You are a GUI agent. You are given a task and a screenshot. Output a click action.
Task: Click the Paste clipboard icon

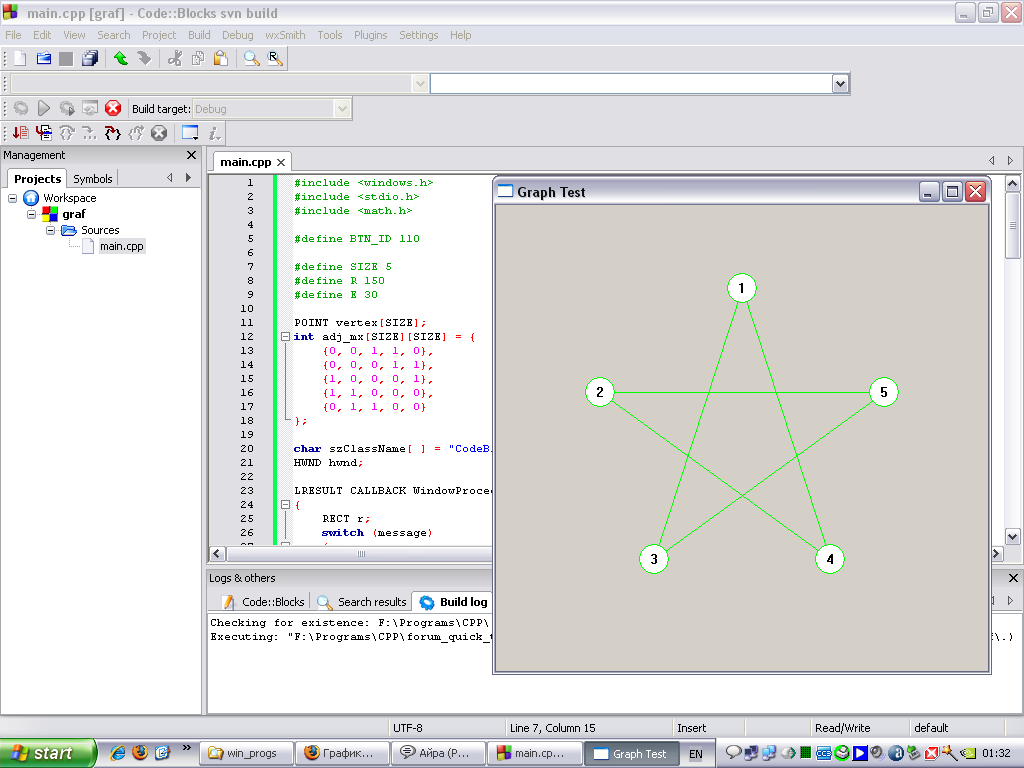point(220,59)
